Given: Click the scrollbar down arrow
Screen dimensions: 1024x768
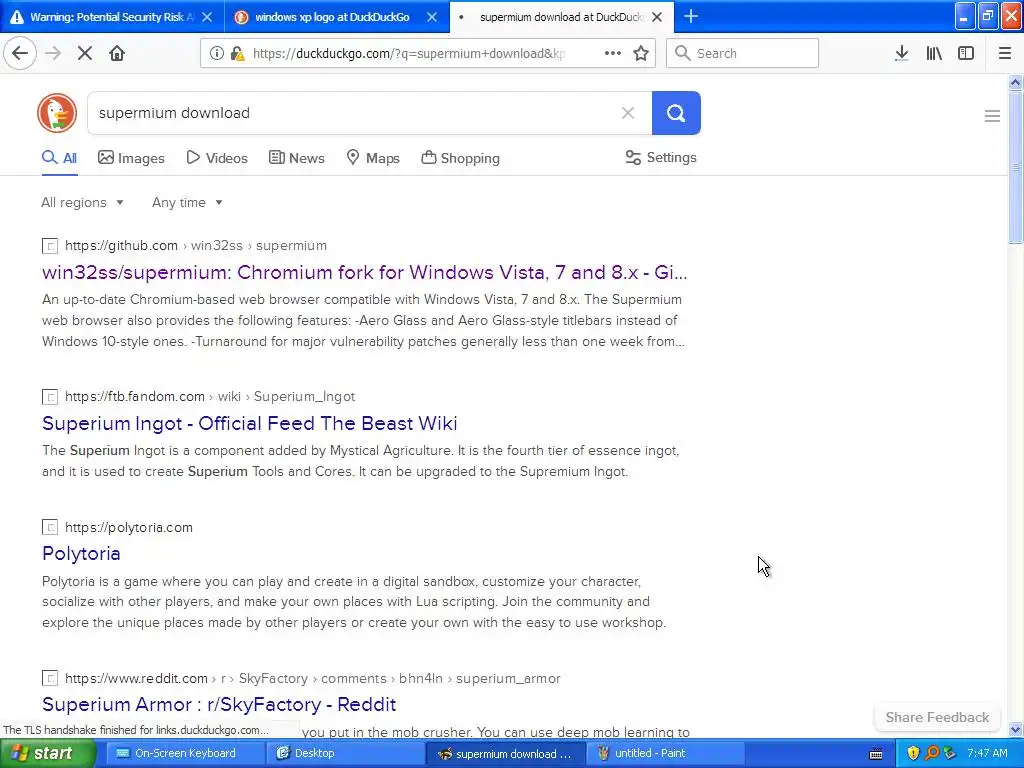Looking at the screenshot, I should pyautogui.click(x=1016, y=729).
